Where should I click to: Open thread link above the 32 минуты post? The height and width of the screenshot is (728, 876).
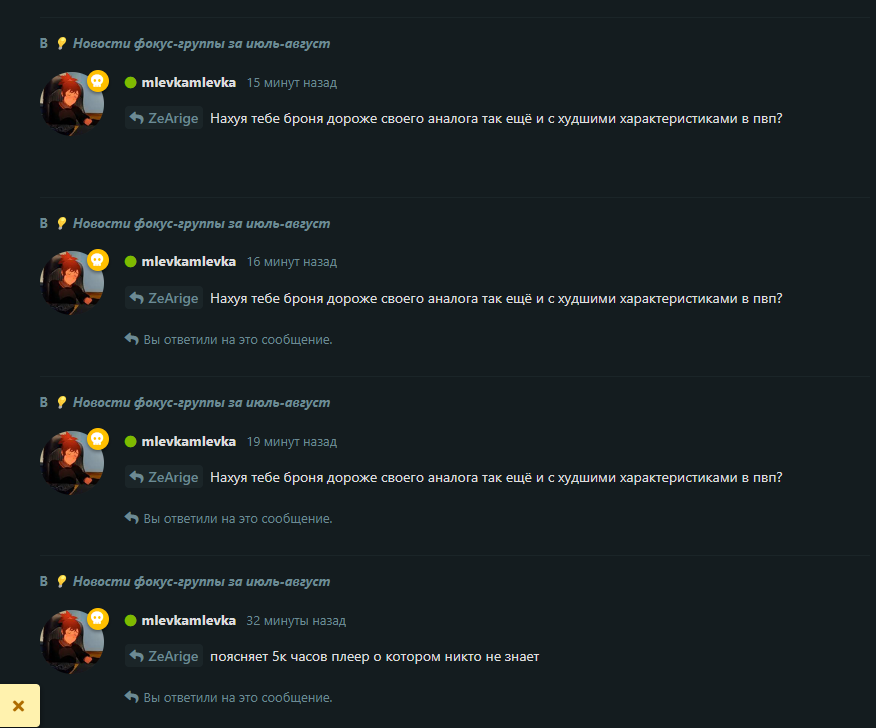pos(201,582)
